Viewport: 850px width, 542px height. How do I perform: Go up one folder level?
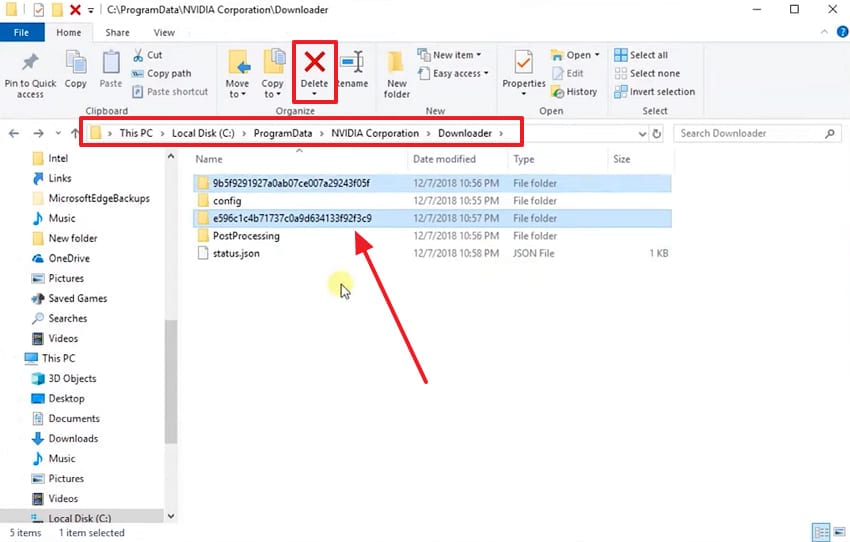tap(75, 133)
